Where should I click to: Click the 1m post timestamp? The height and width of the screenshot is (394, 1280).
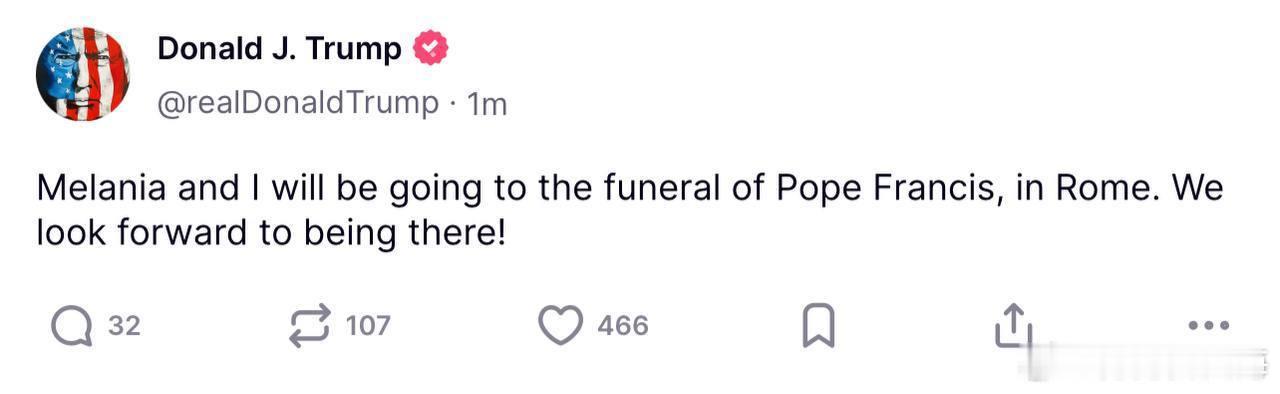[488, 103]
